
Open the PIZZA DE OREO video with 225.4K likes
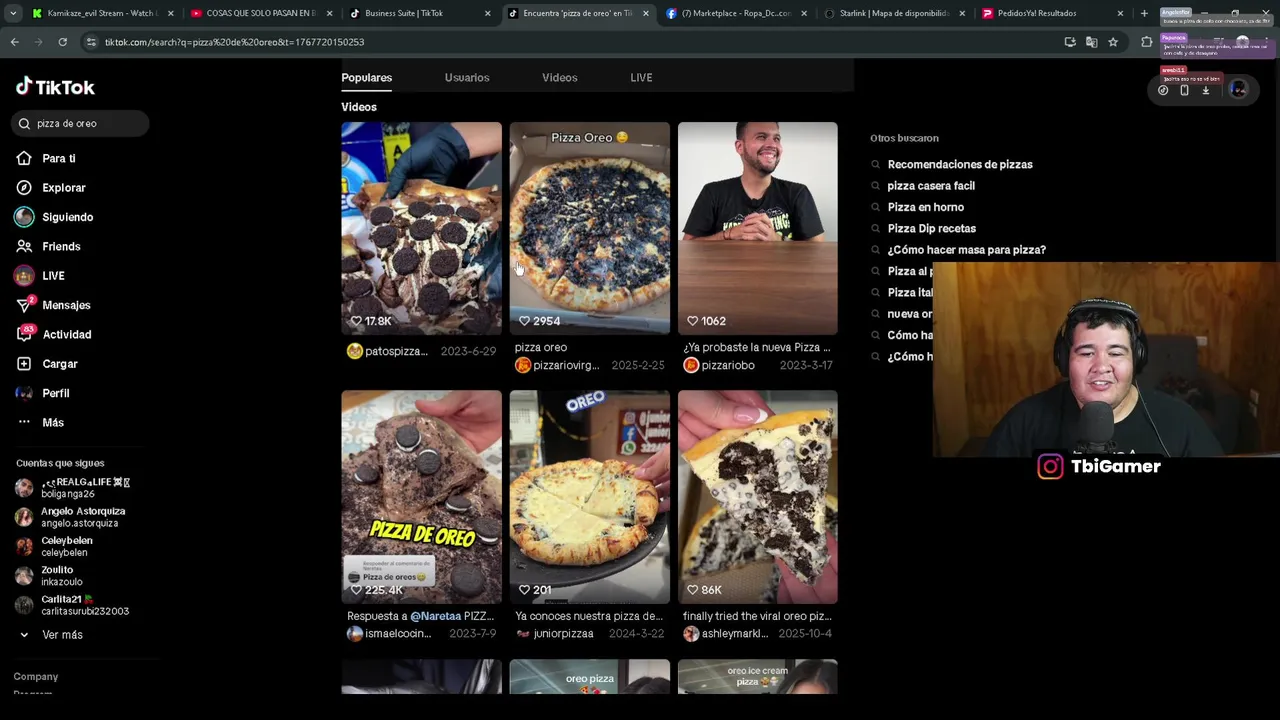coord(421,497)
